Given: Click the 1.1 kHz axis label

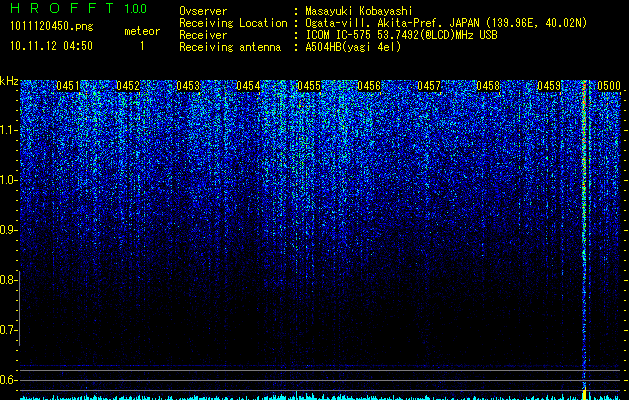Looking at the screenshot, I should [9, 130].
